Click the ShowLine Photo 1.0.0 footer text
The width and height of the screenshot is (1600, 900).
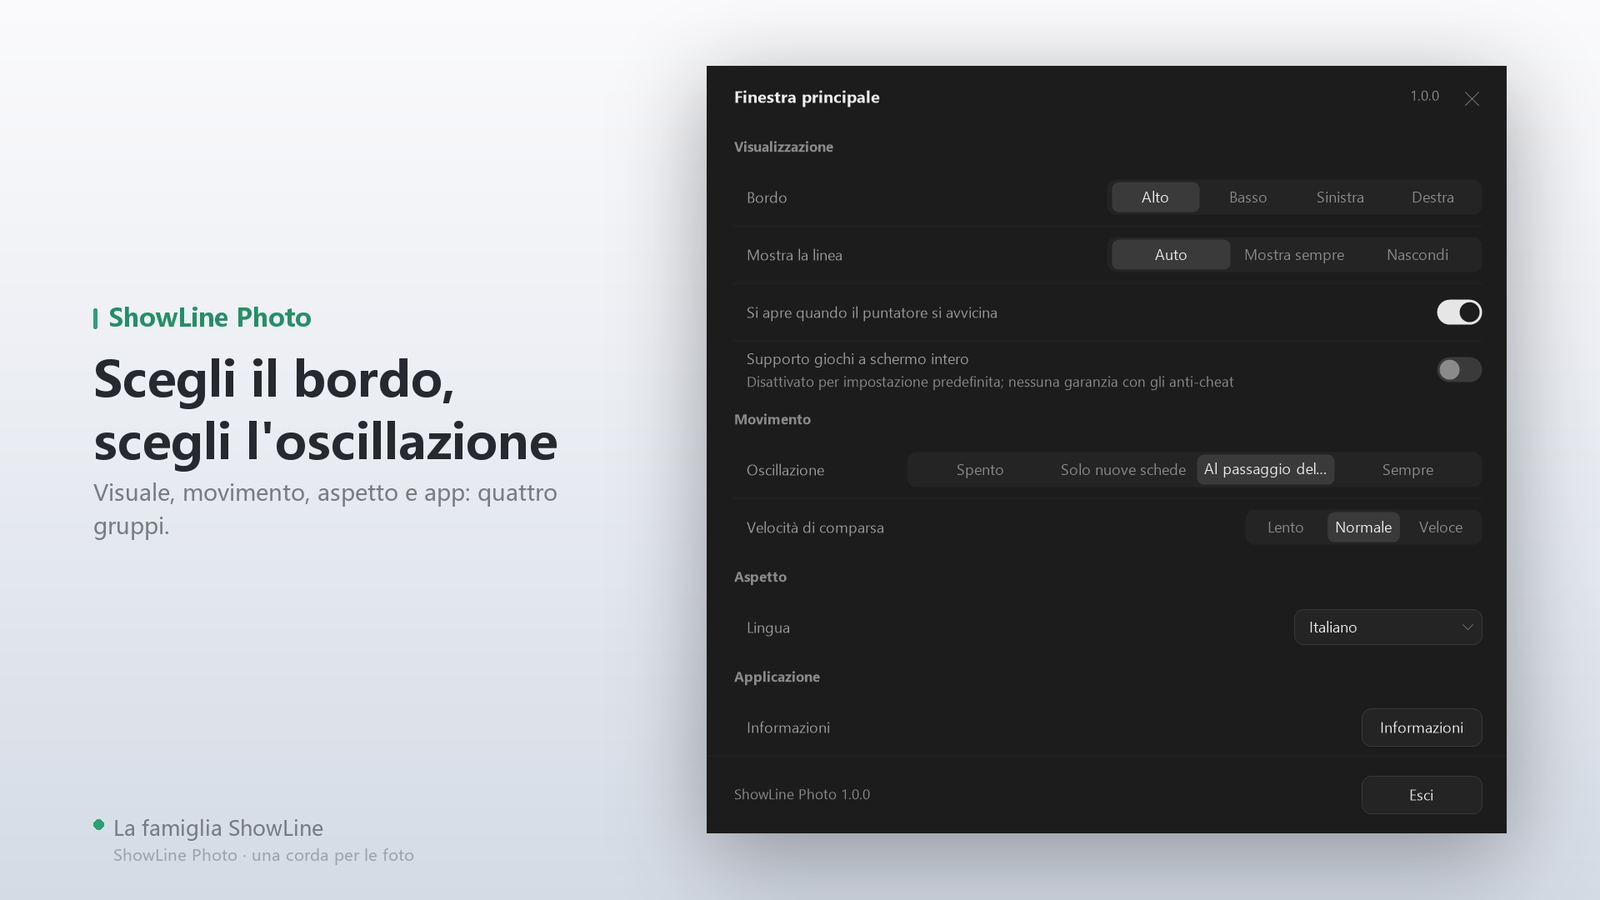pos(802,794)
